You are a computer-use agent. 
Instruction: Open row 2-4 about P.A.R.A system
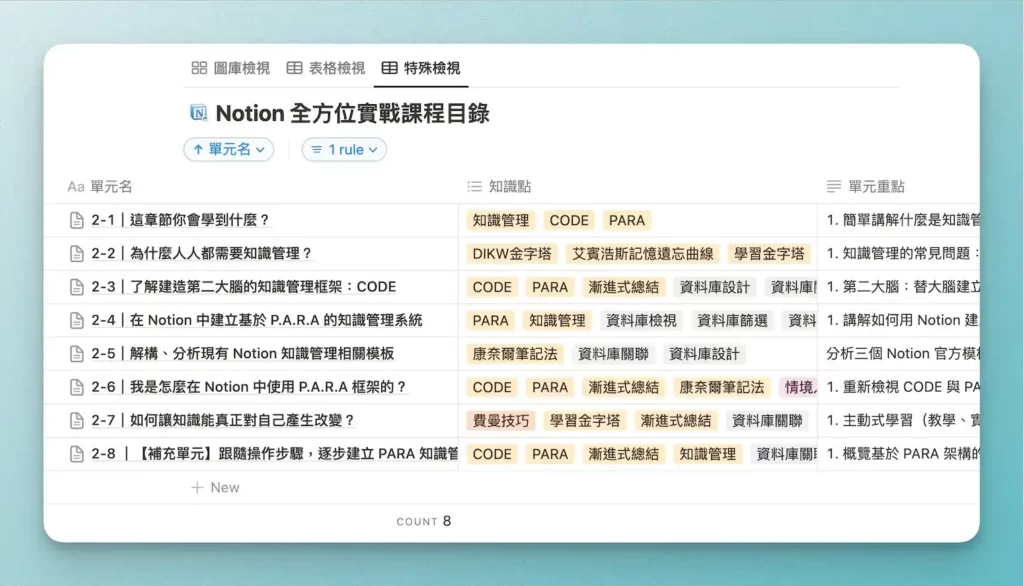pyautogui.click(x=257, y=320)
